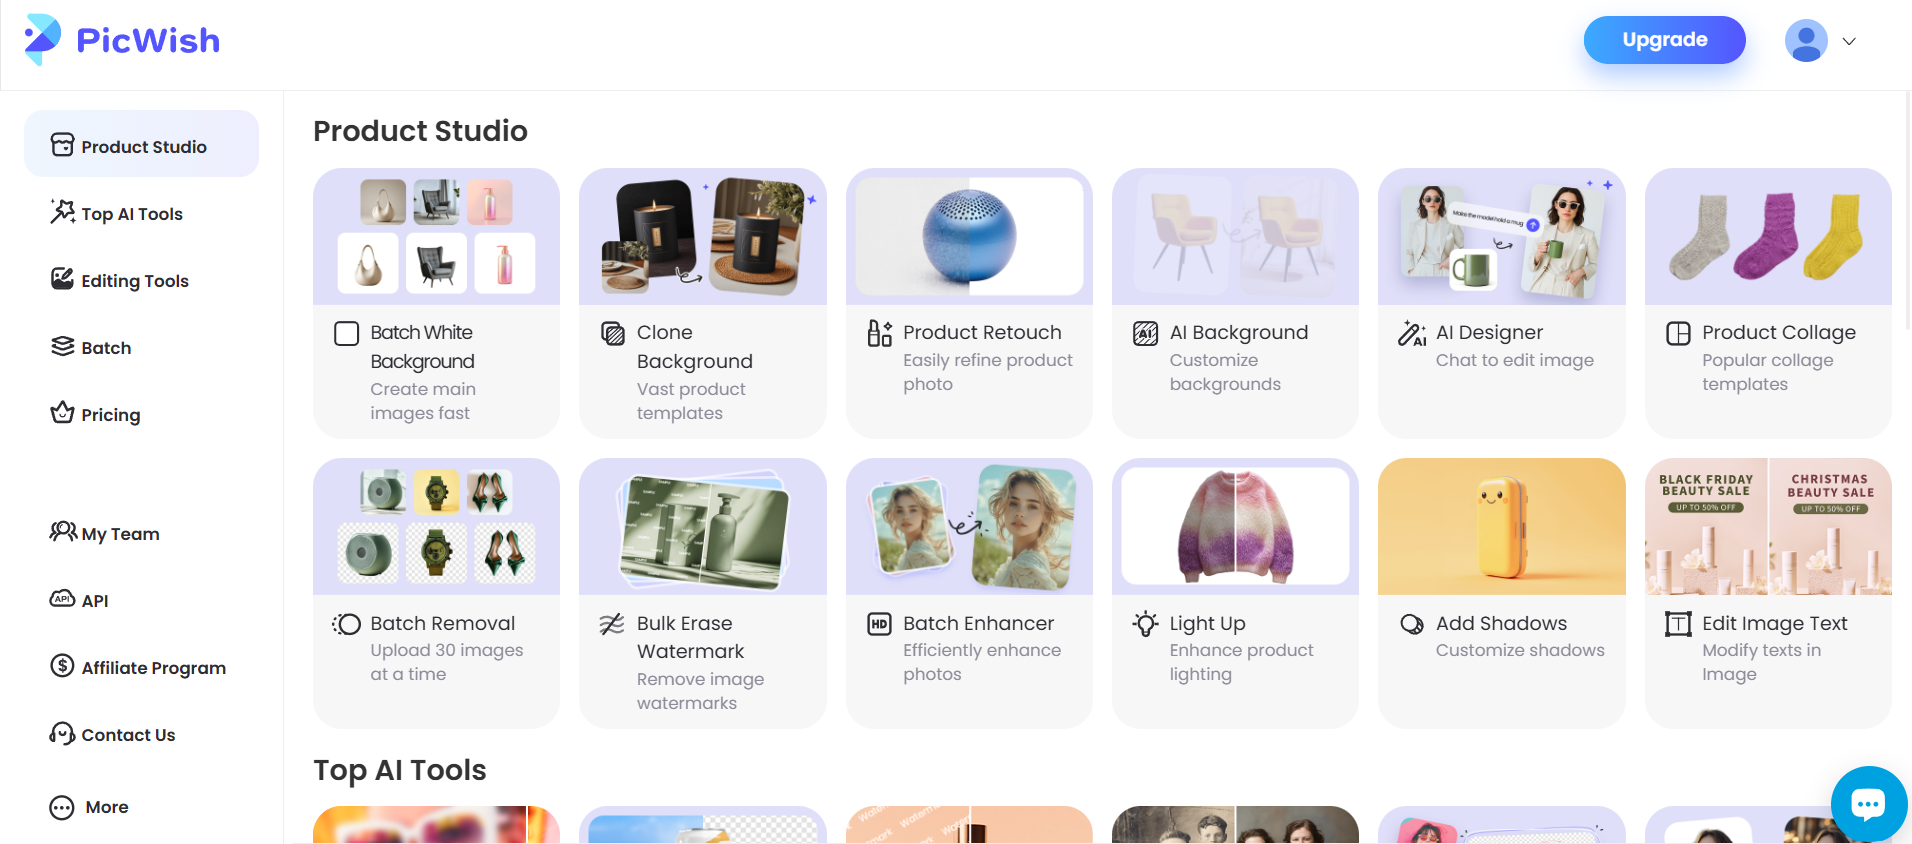
Task: Click the Light Up bulb icon
Action: pos(1146,624)
